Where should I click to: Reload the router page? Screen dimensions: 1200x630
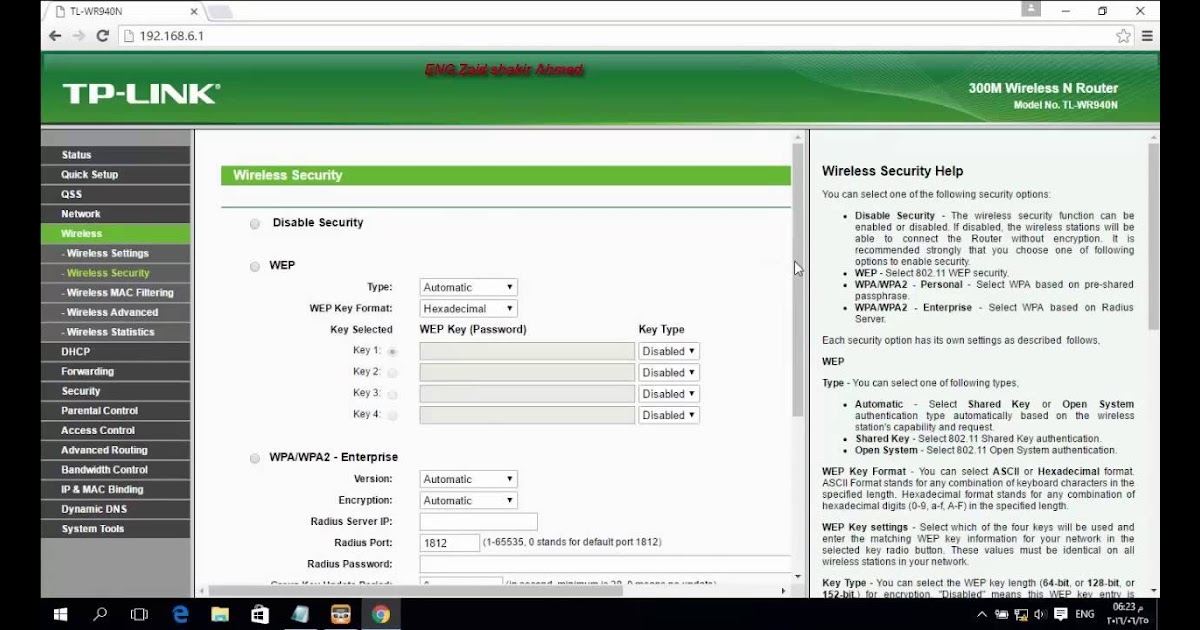point(102,35)
